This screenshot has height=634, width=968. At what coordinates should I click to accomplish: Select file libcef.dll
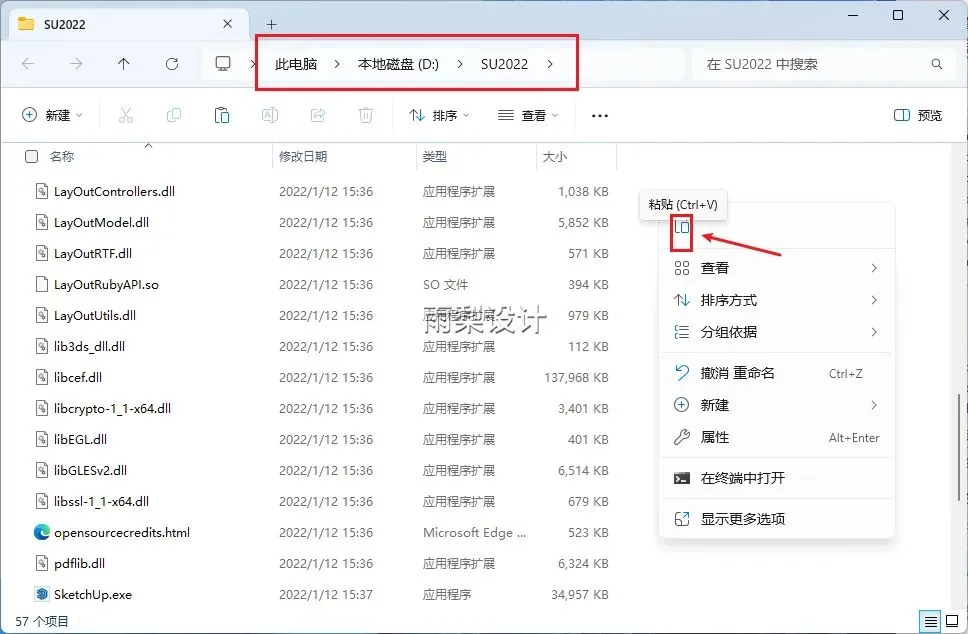[78, 377]
